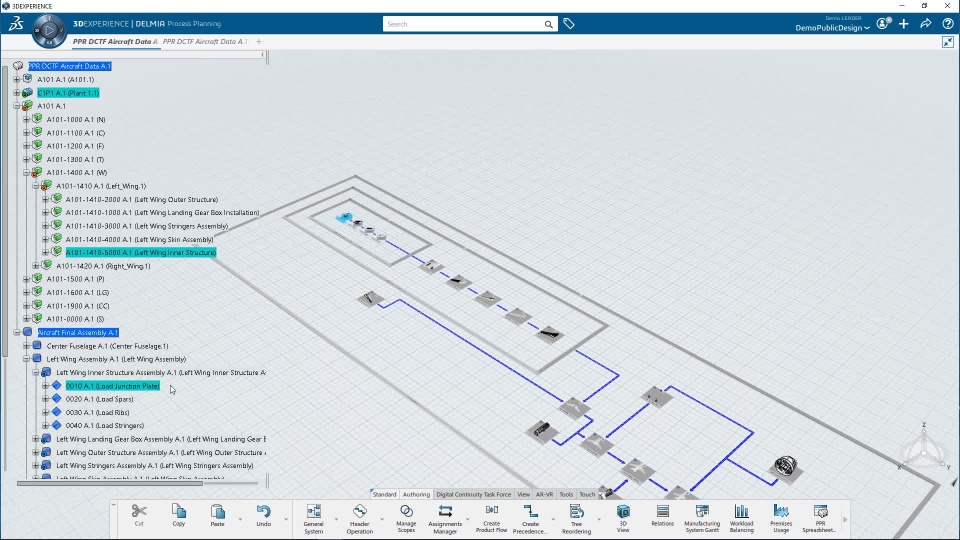
Task: Open the Assignments Manager
Action: [445, 511]
